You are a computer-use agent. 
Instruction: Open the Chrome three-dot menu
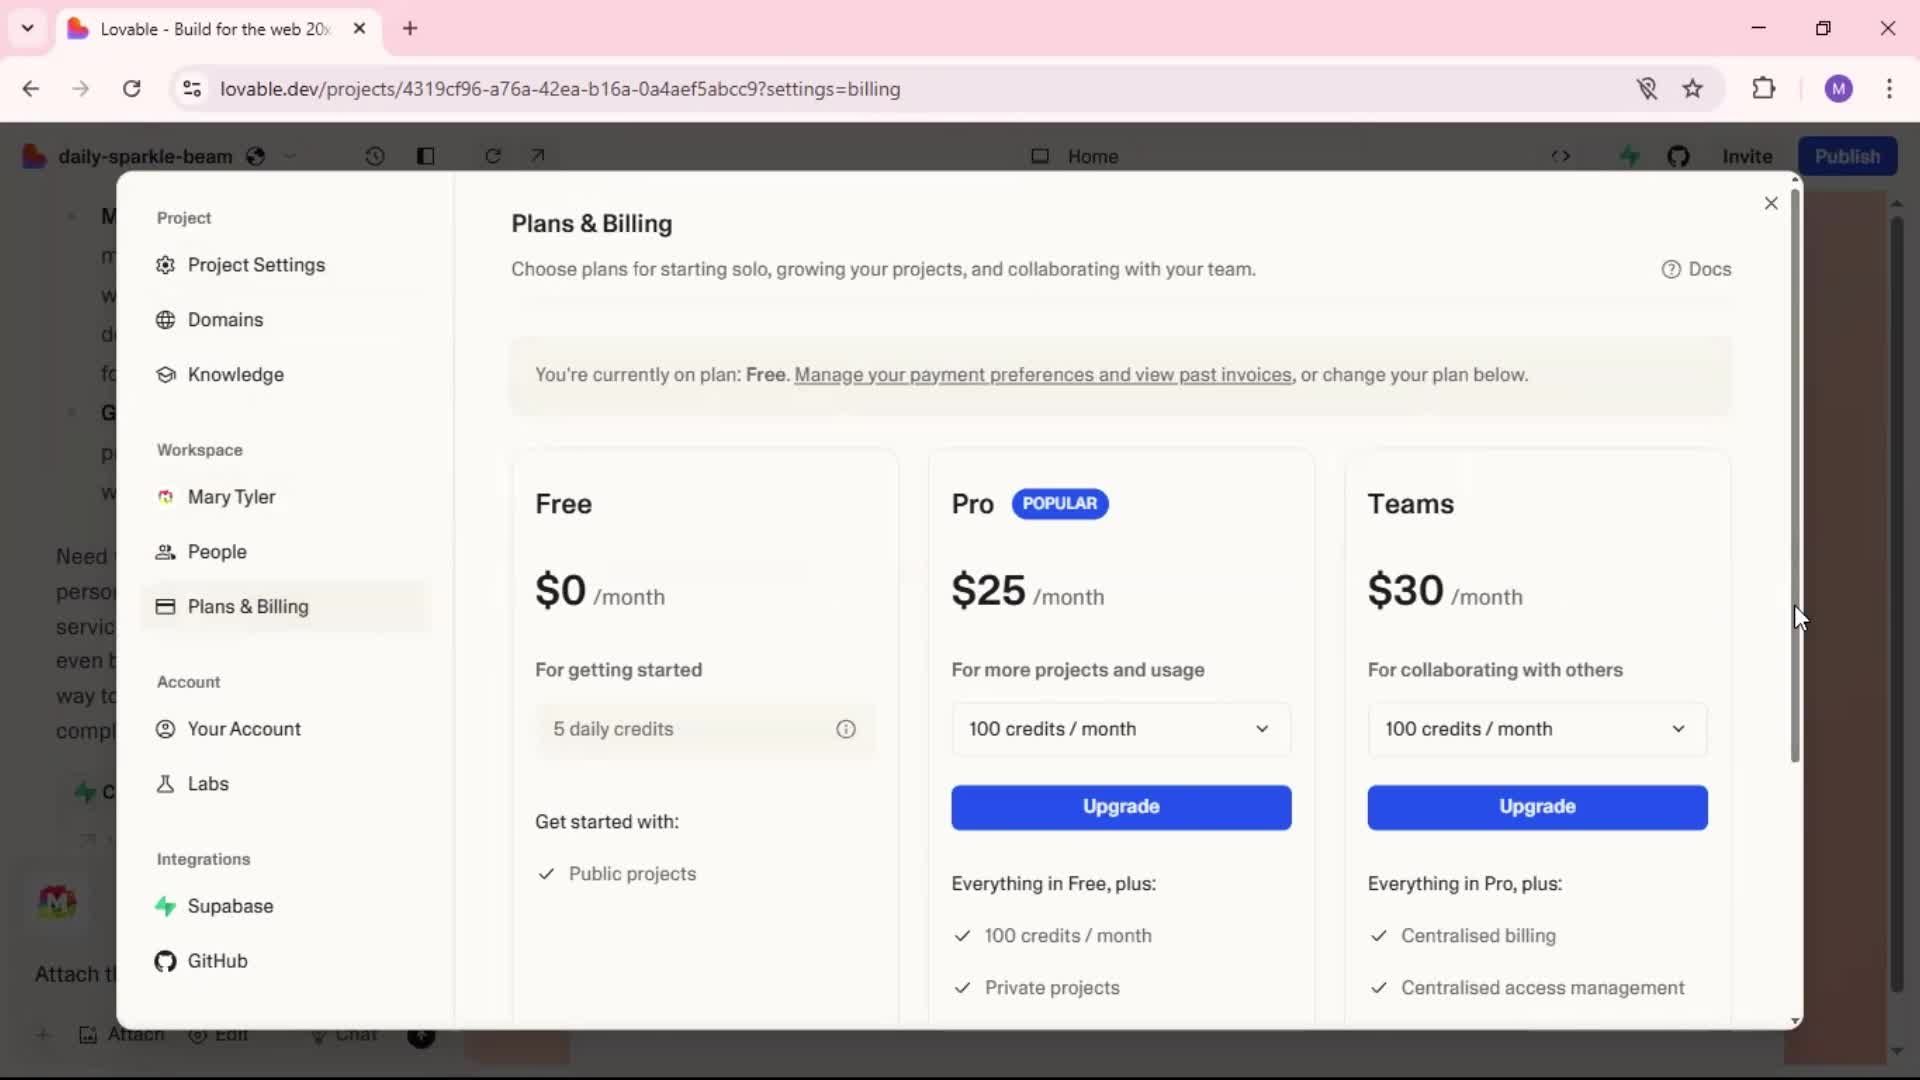(1889, 89)
